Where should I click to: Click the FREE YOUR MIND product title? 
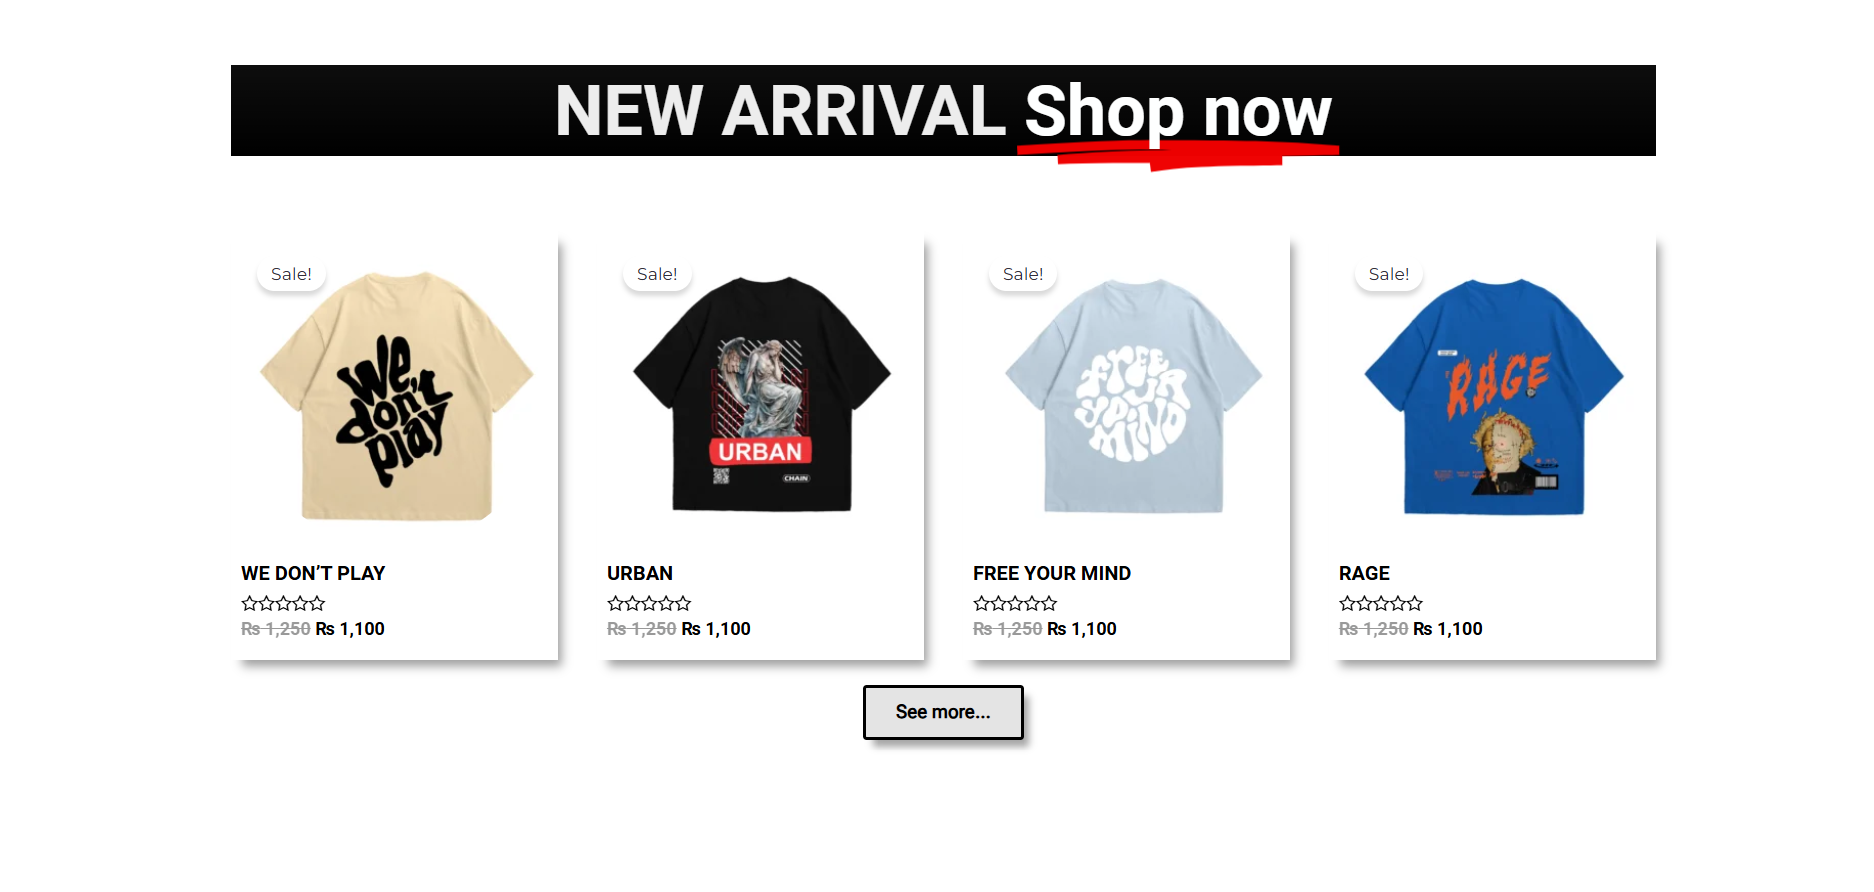coord(1052,573)
